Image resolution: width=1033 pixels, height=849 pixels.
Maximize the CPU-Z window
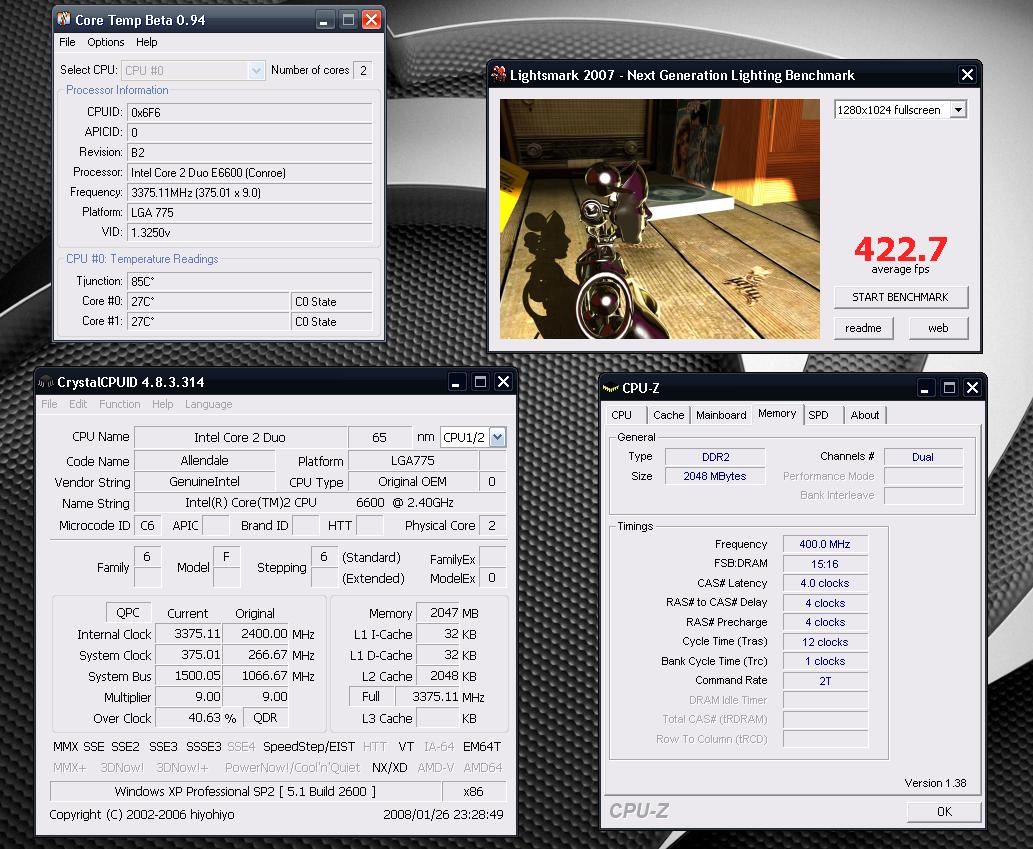[x=949, y=388]
